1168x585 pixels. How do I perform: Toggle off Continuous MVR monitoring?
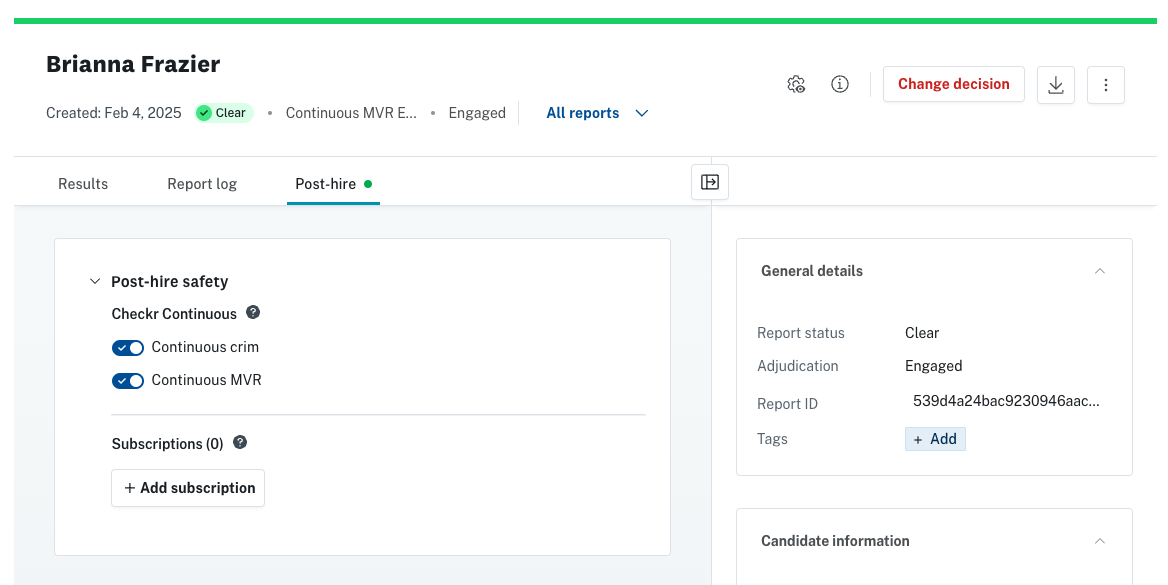128,381
